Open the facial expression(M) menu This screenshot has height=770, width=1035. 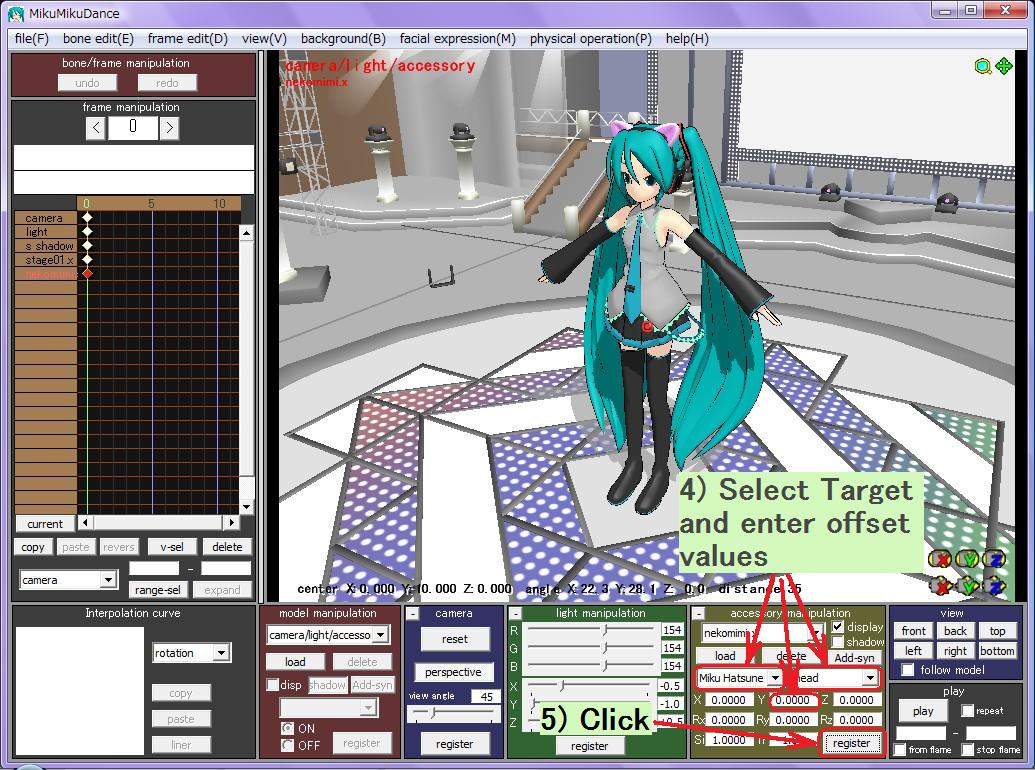coord(457,38)
